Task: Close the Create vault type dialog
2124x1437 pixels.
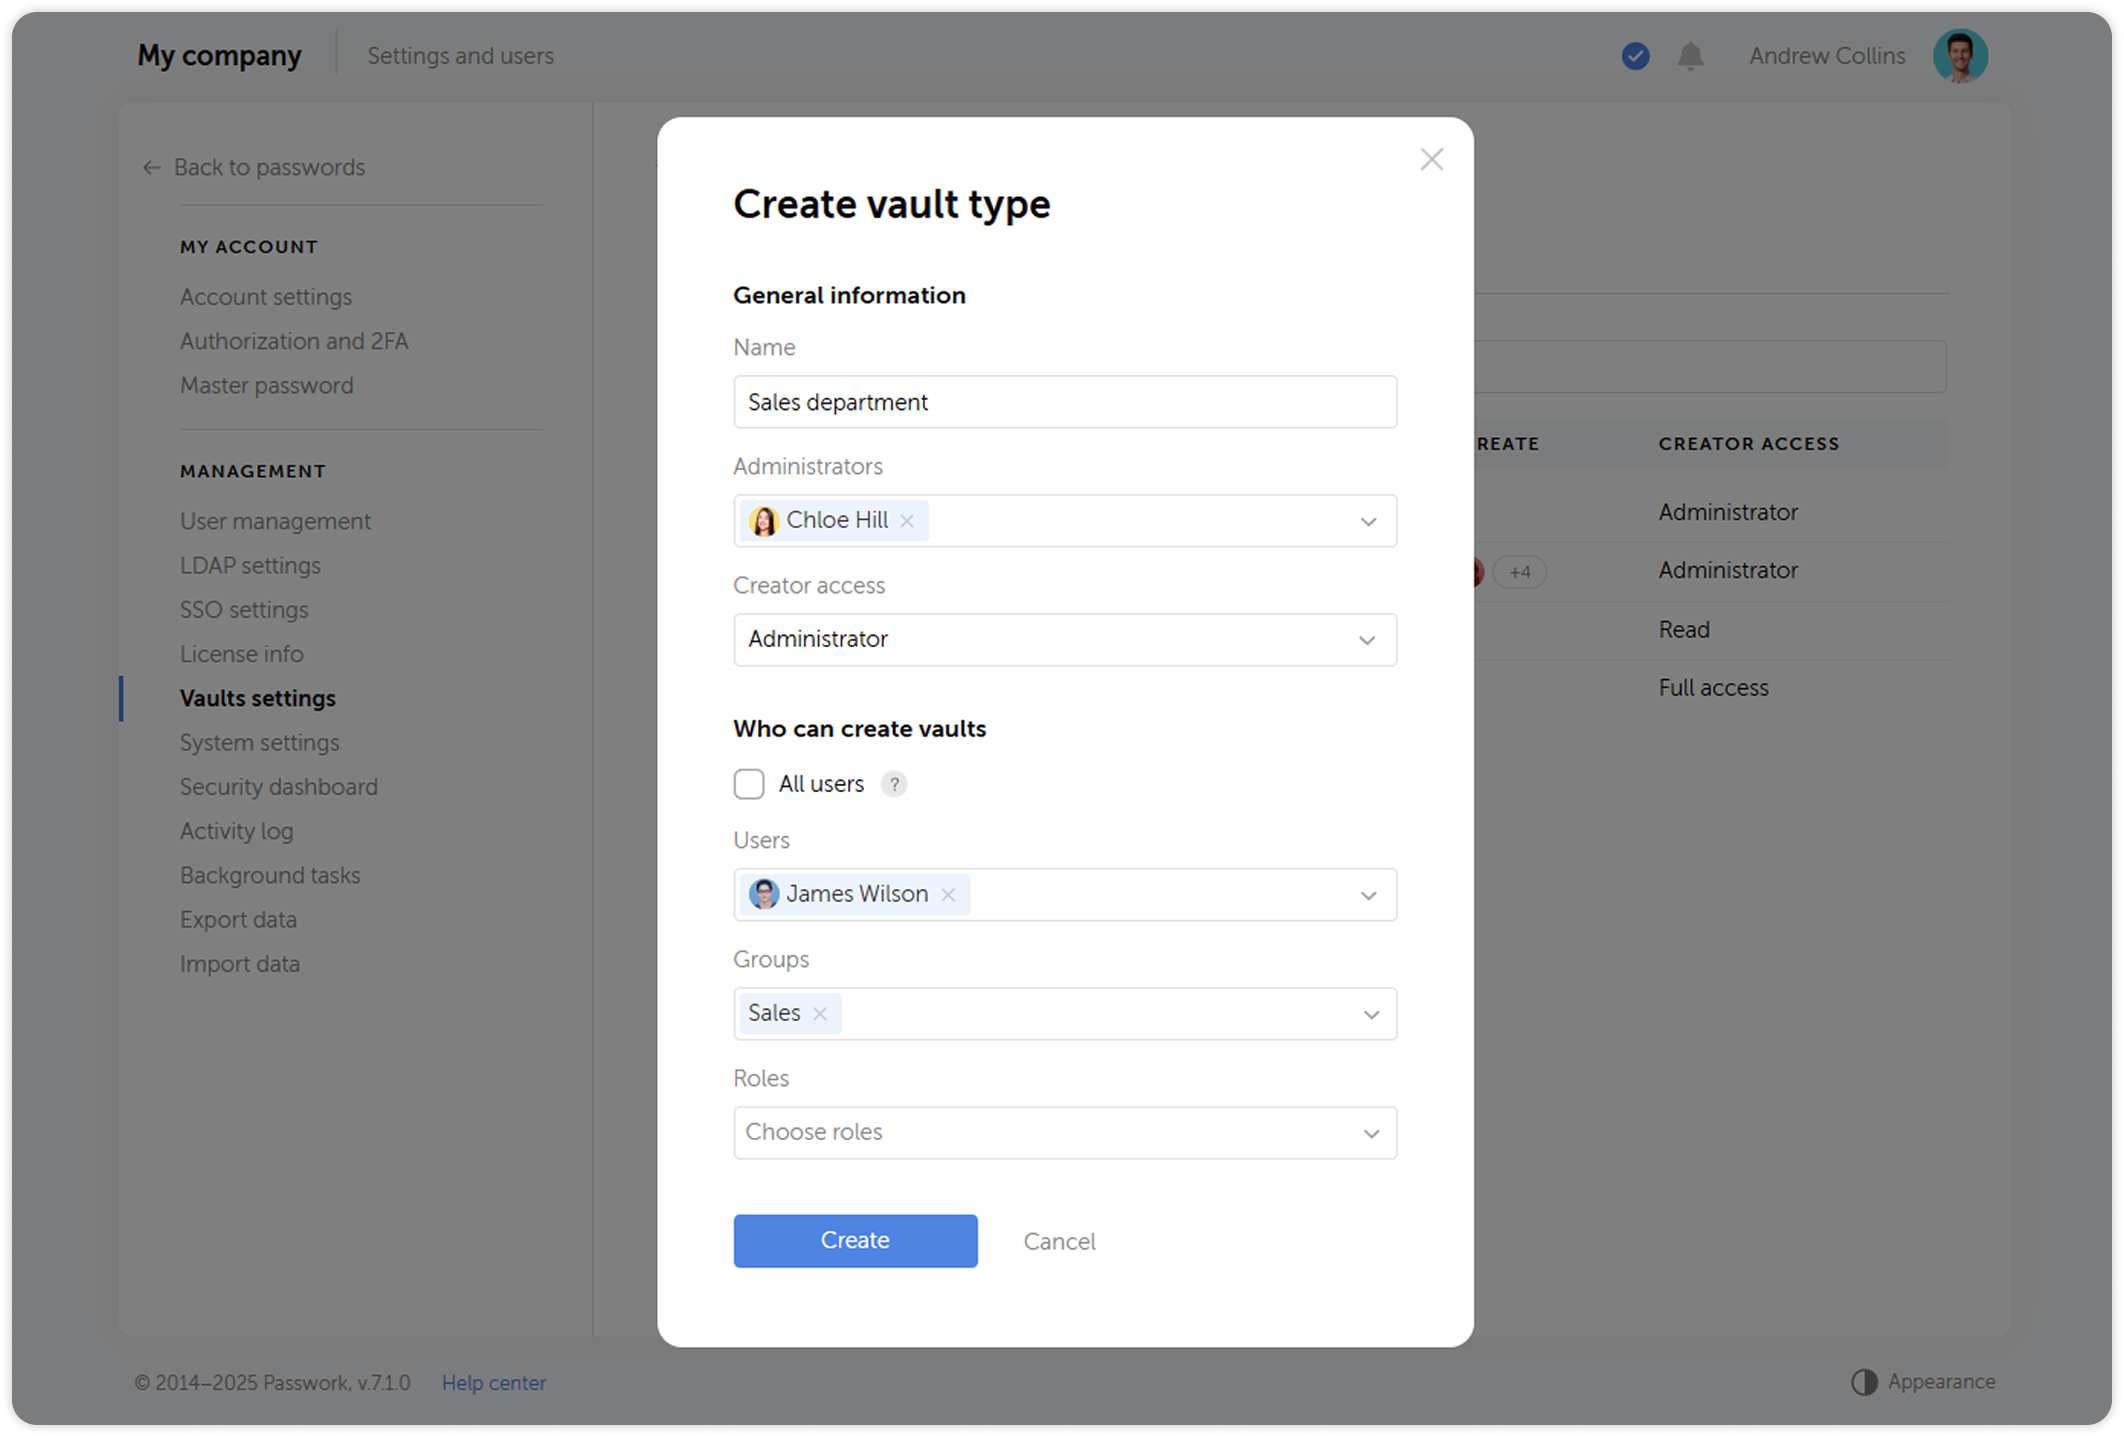Action: tap(1431, 160)
